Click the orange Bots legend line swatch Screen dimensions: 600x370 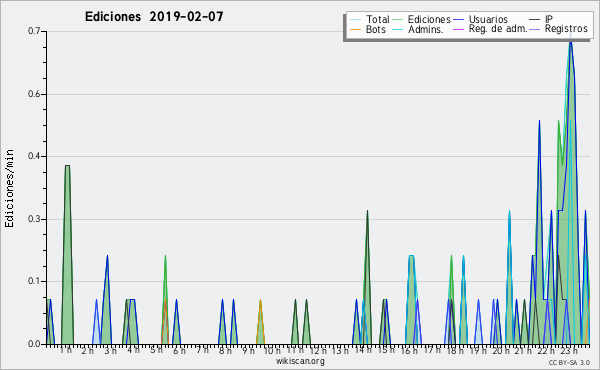pos(355,29)
